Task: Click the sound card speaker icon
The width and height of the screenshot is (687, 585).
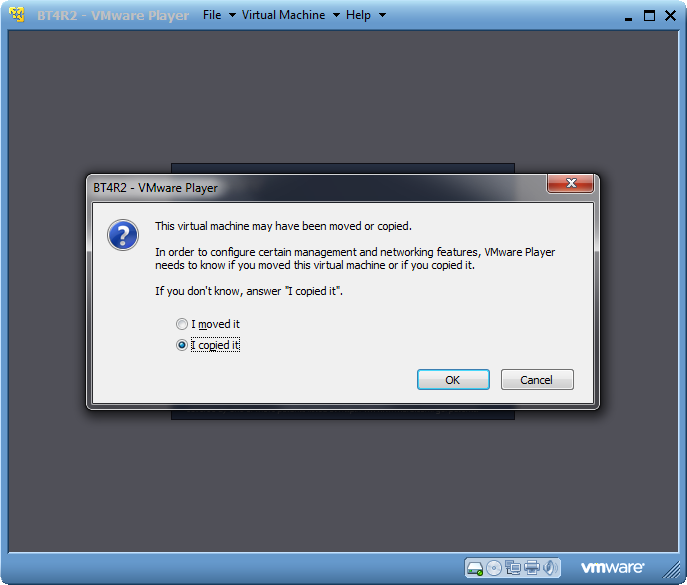Action: pos(550,568)
